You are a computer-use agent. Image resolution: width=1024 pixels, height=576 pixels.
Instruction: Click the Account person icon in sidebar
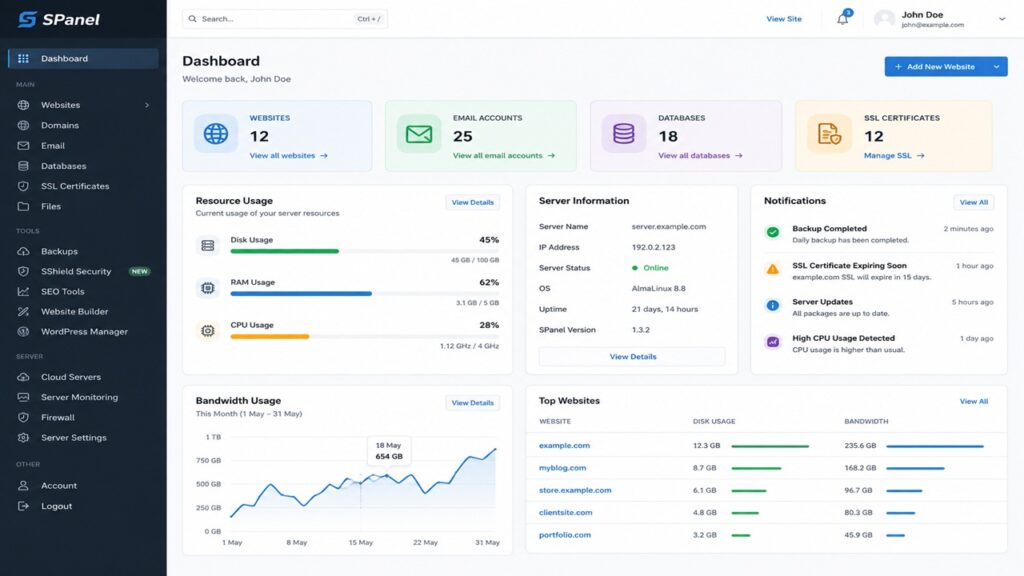[24, 485]
